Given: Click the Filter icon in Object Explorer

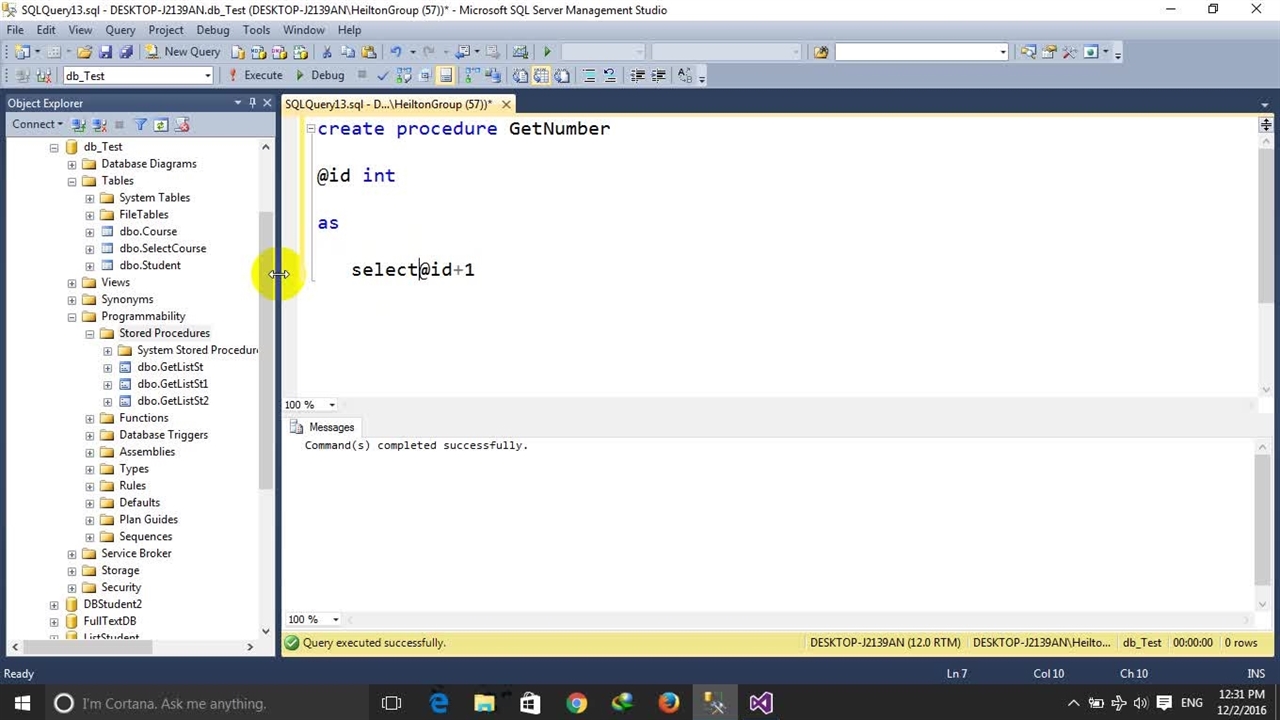Looking at the screenshot, I should pyautogui.click(x=140, y=125).
